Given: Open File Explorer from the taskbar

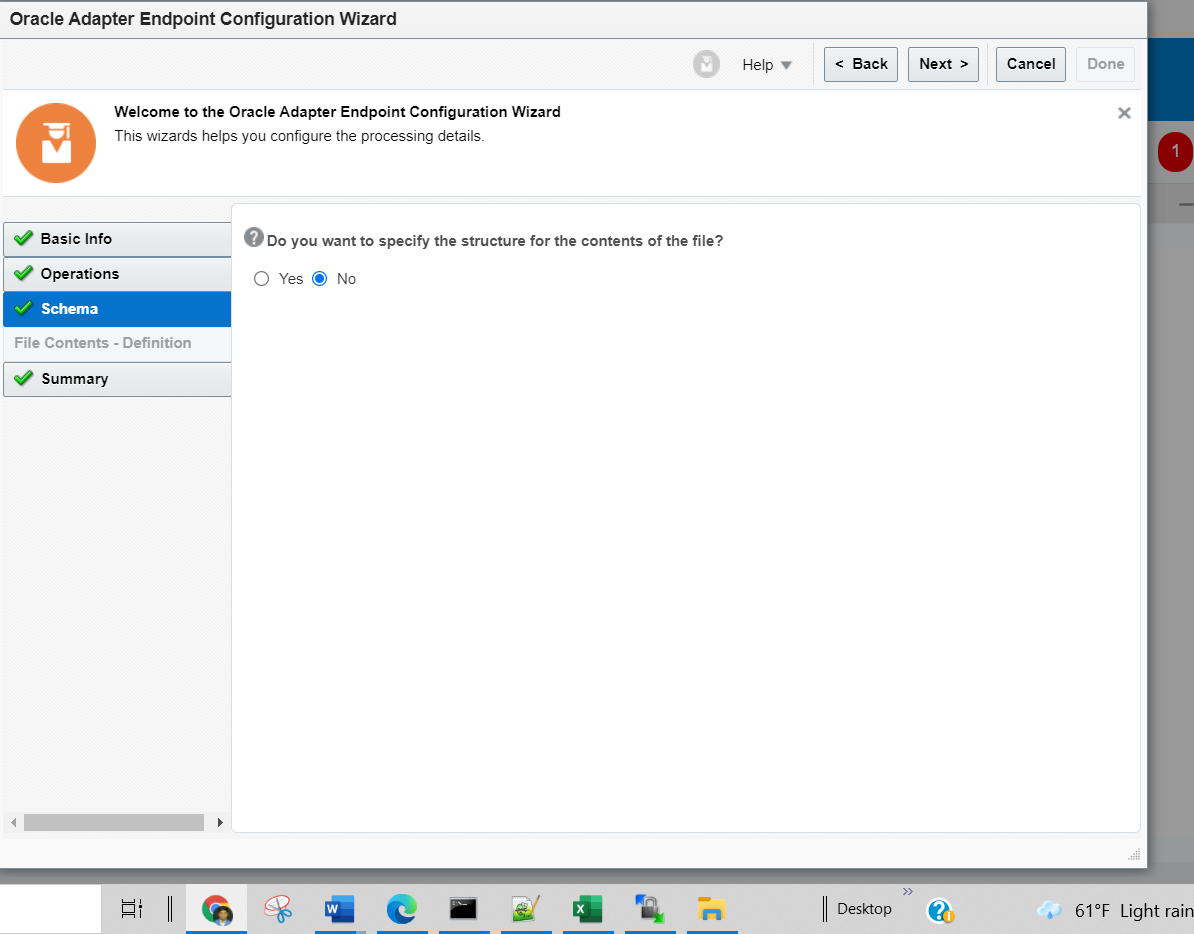Looking at the screenshot, I should pos(711,909).
